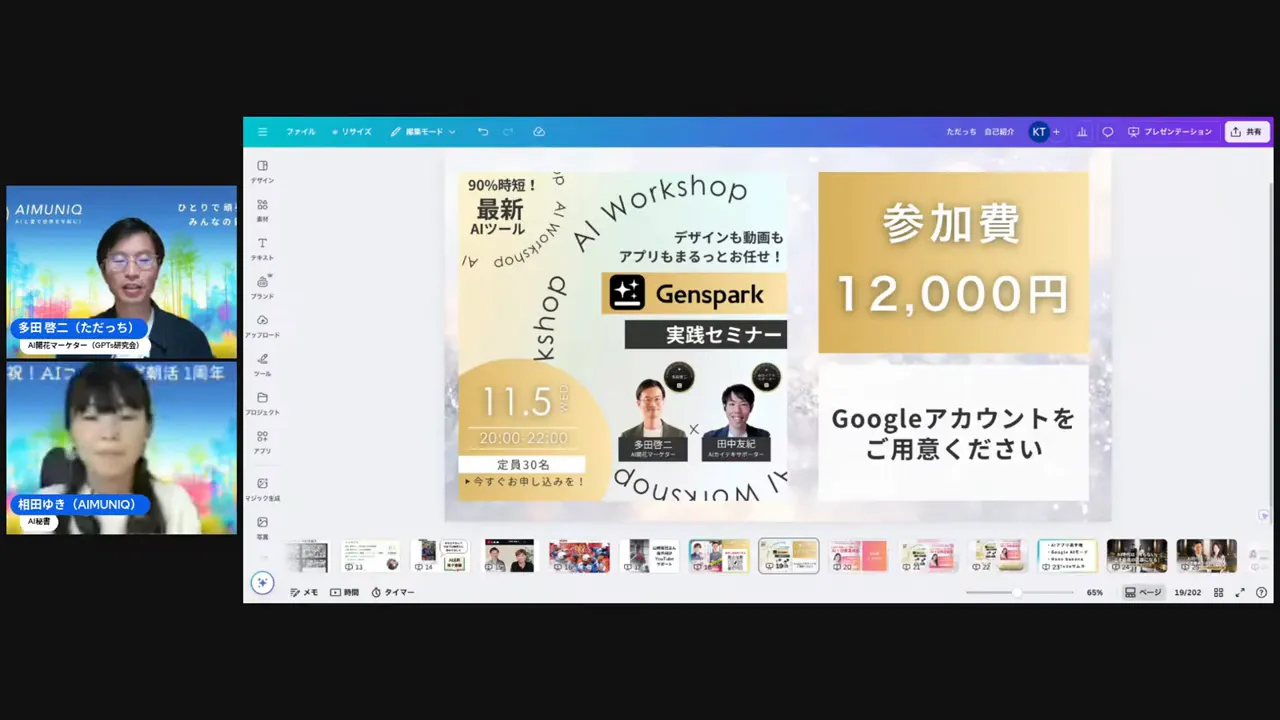This screenshot has height=720, width=1280.
Task: Click the 参加費 heading on the slide
Action: [x=952, y=225]
